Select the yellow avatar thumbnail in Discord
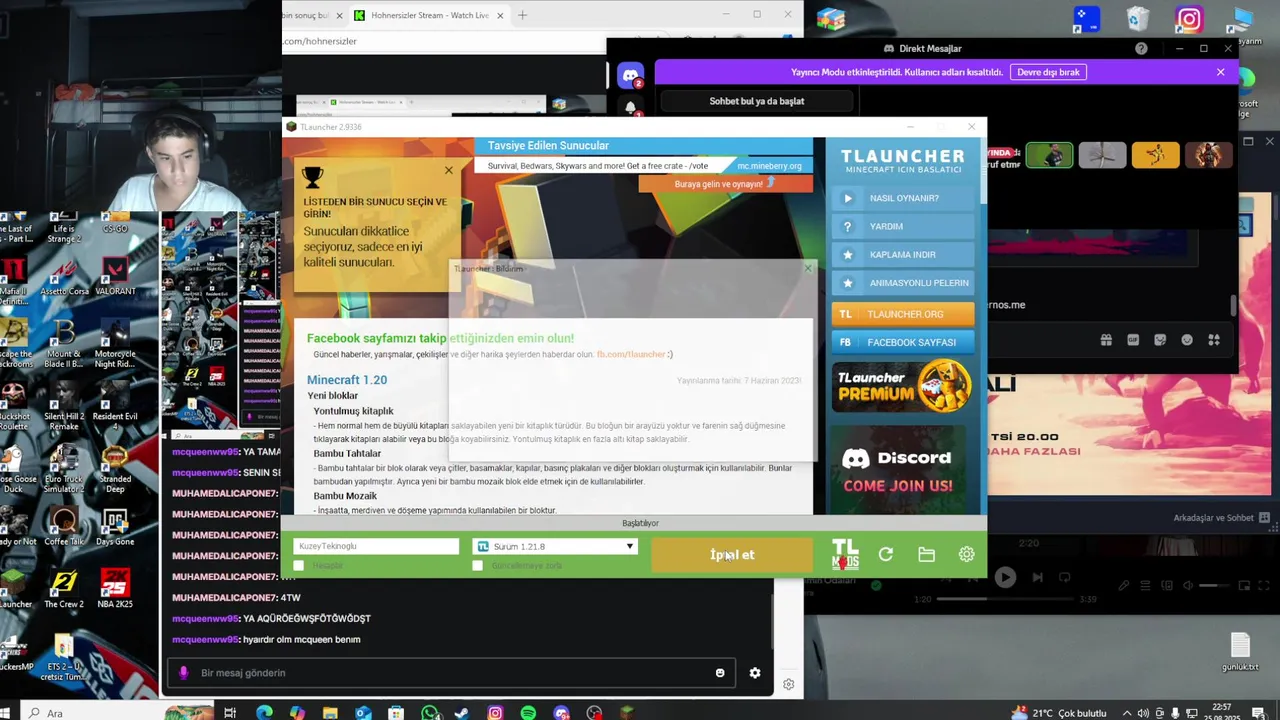This screenshot has width=1280, height=720. click(1155, 155)
